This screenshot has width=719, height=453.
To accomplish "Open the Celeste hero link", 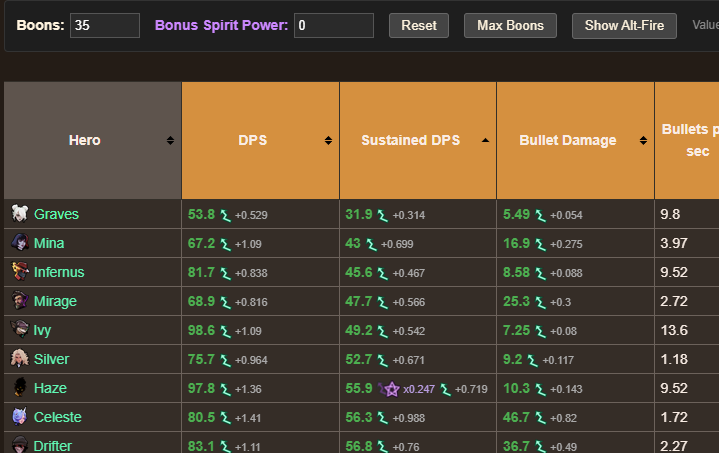I will [x=58, y=417].
